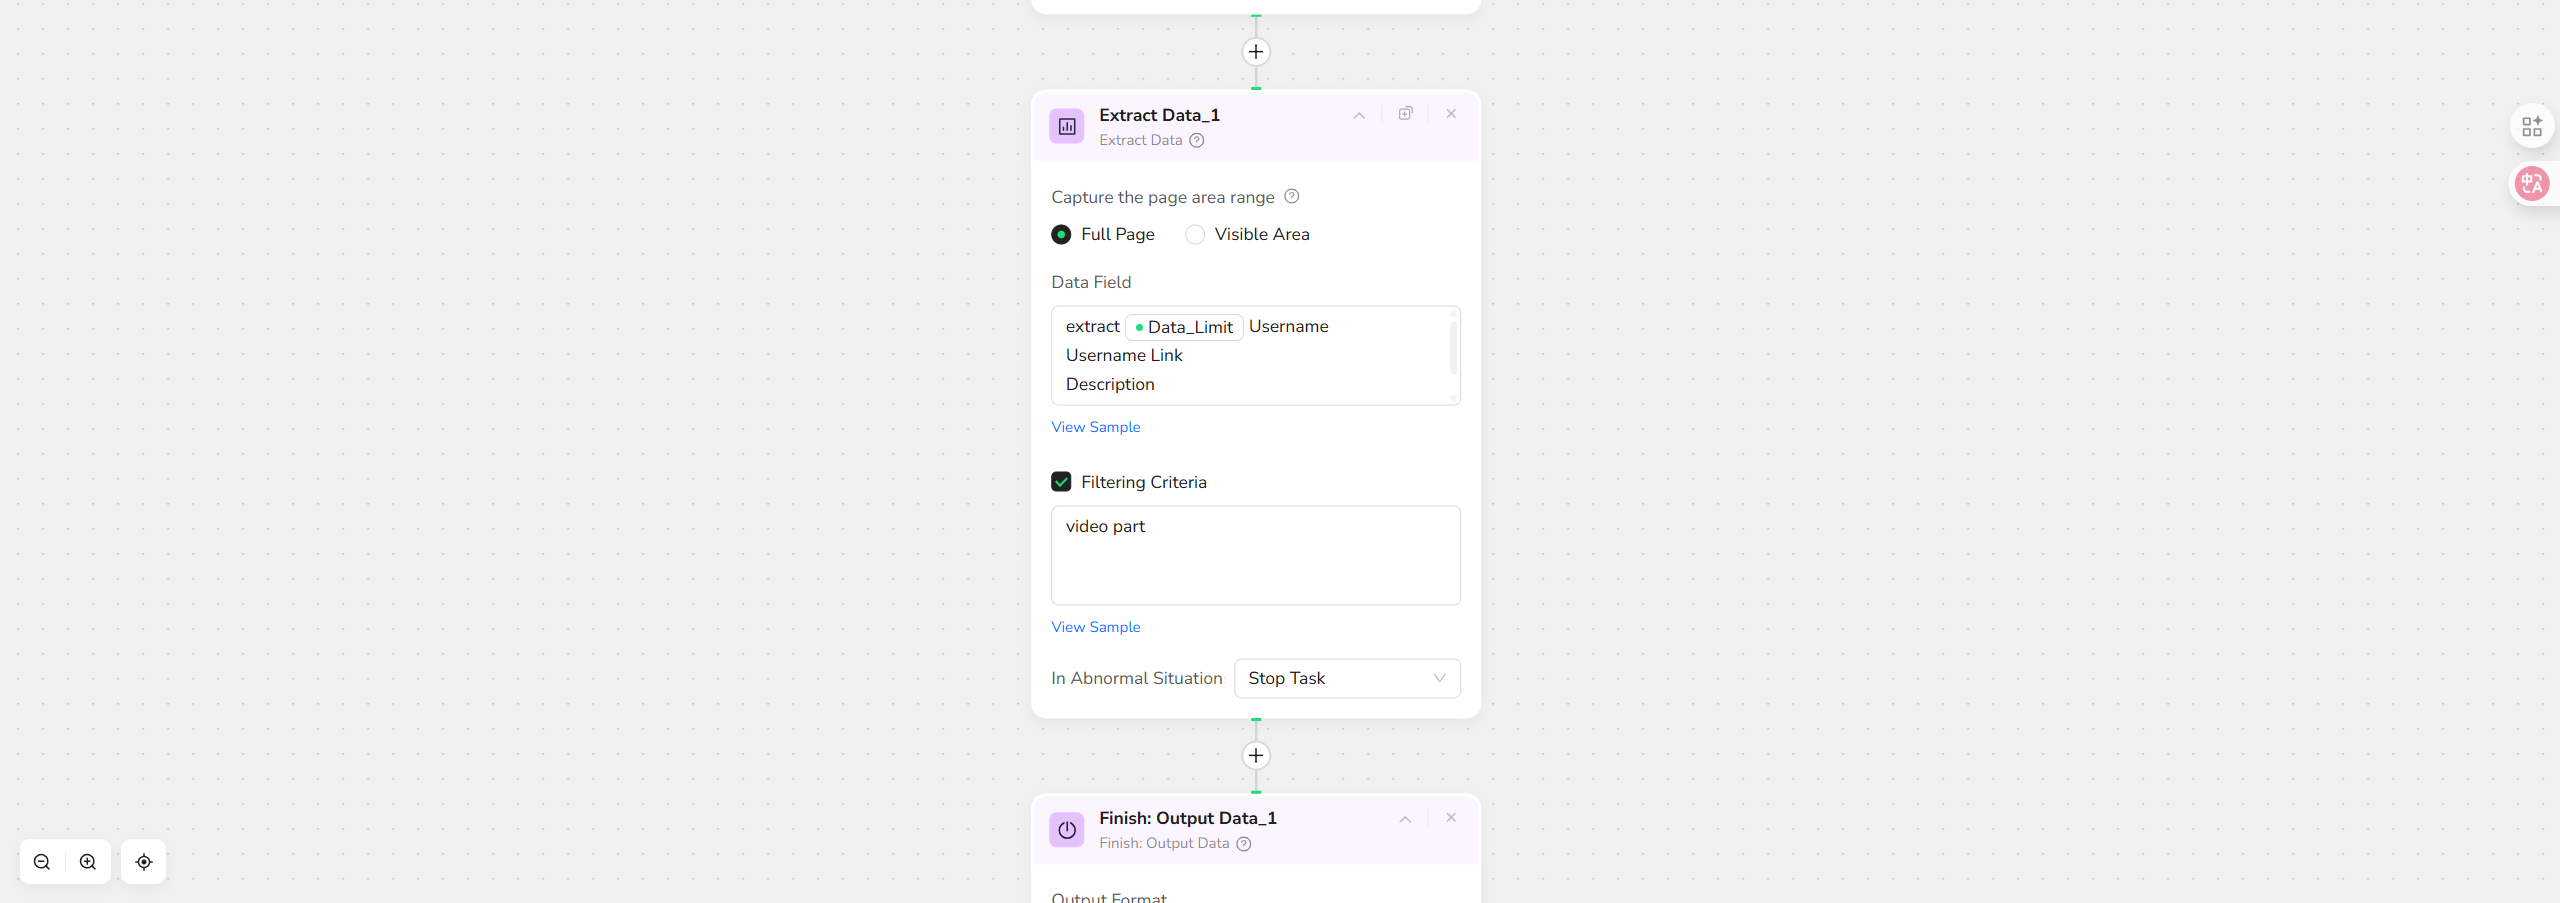Click the Filtering Criteria text box
Screen dimensions: 2560x903
point(1255,555)
